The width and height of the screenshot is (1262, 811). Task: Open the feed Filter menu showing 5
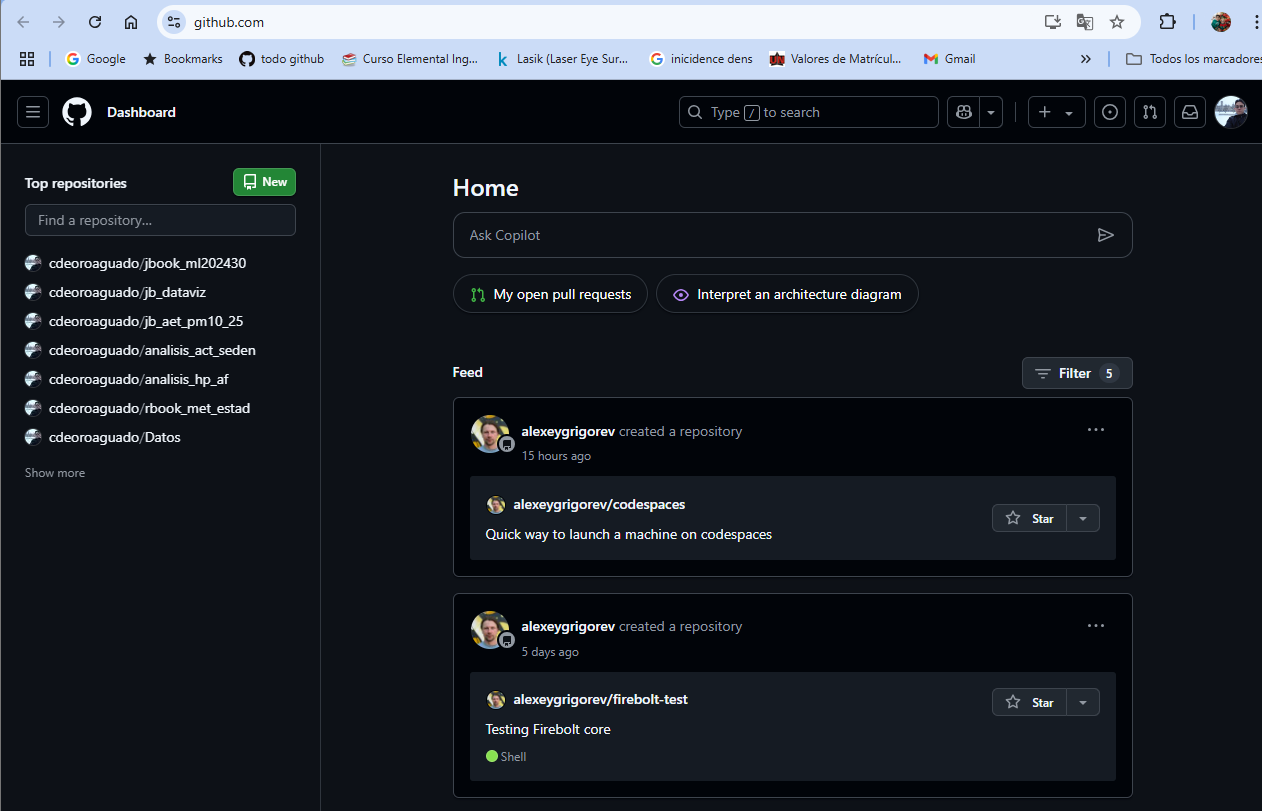tap(1077, 372)
